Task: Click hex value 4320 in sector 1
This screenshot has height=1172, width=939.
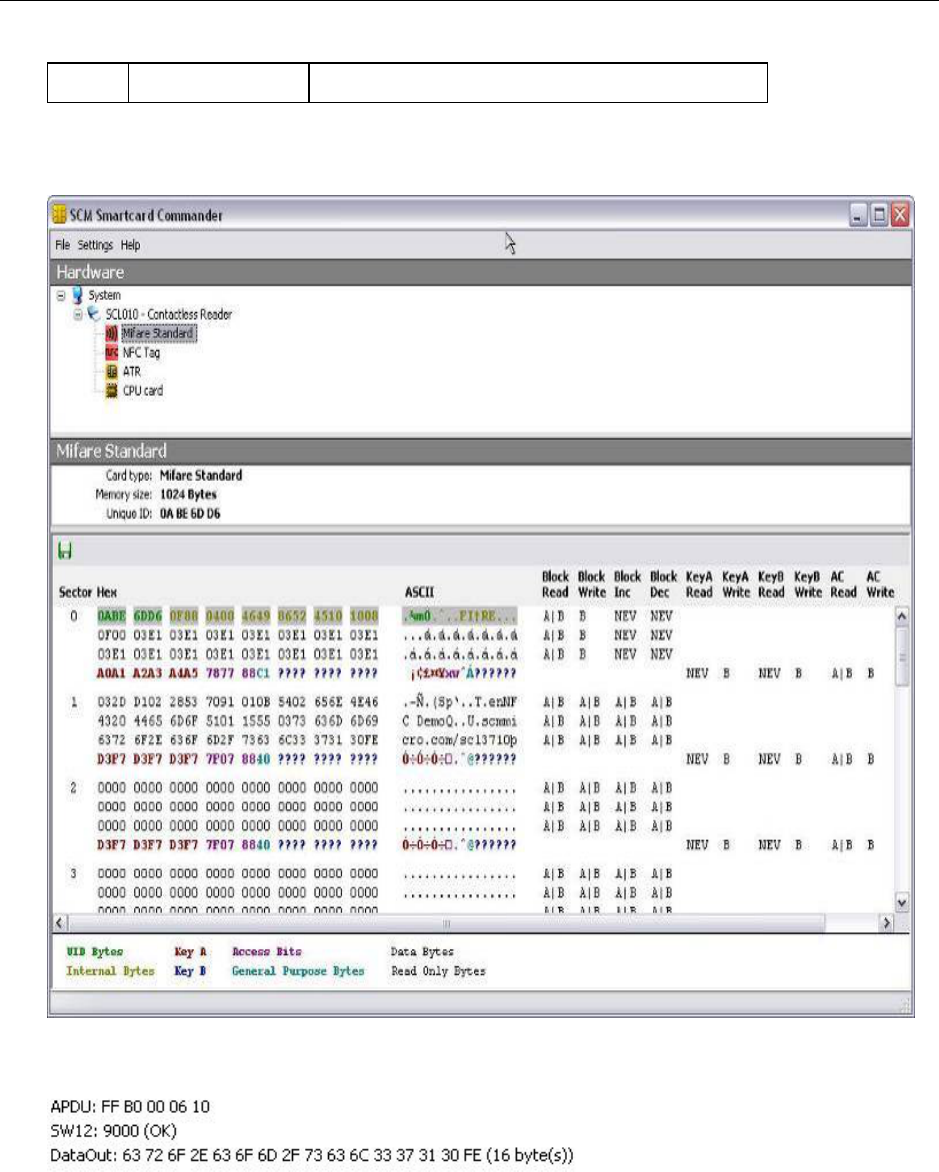Action: coord(111,721)
